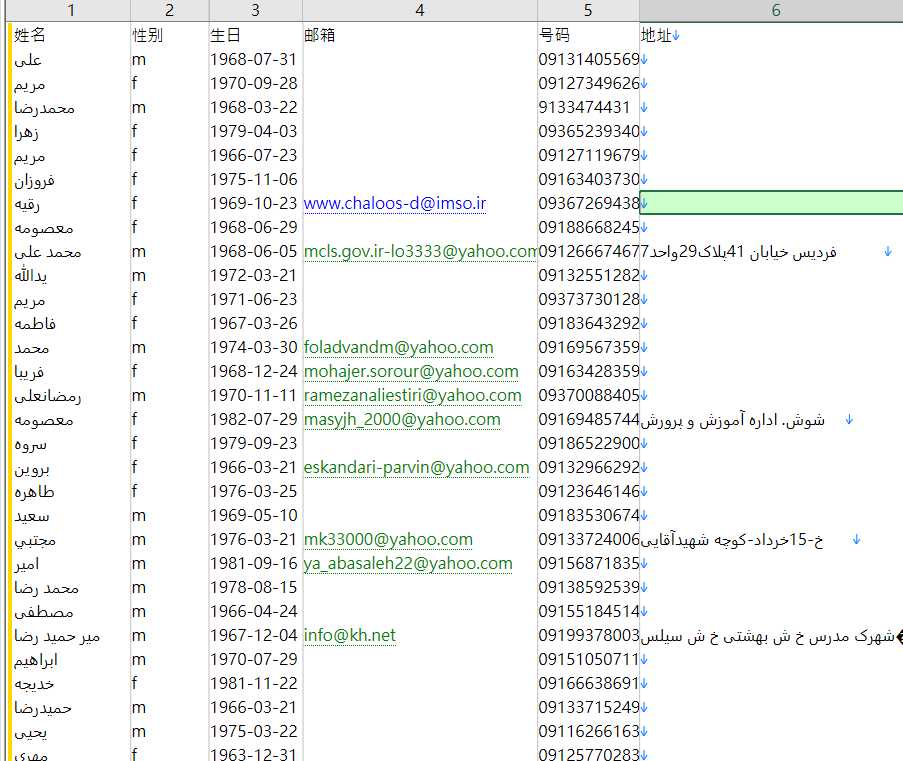Screen dimensions: 903x761
Task: Select birthday cell 1979-04-03
Action: coord(255,131)
